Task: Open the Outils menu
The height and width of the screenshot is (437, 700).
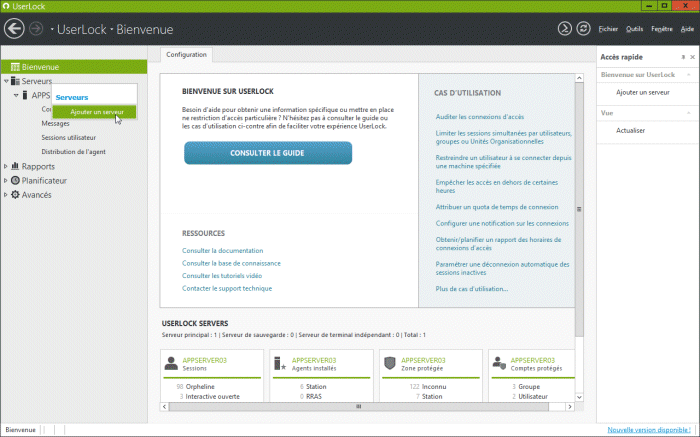Action: click(634, 29)
